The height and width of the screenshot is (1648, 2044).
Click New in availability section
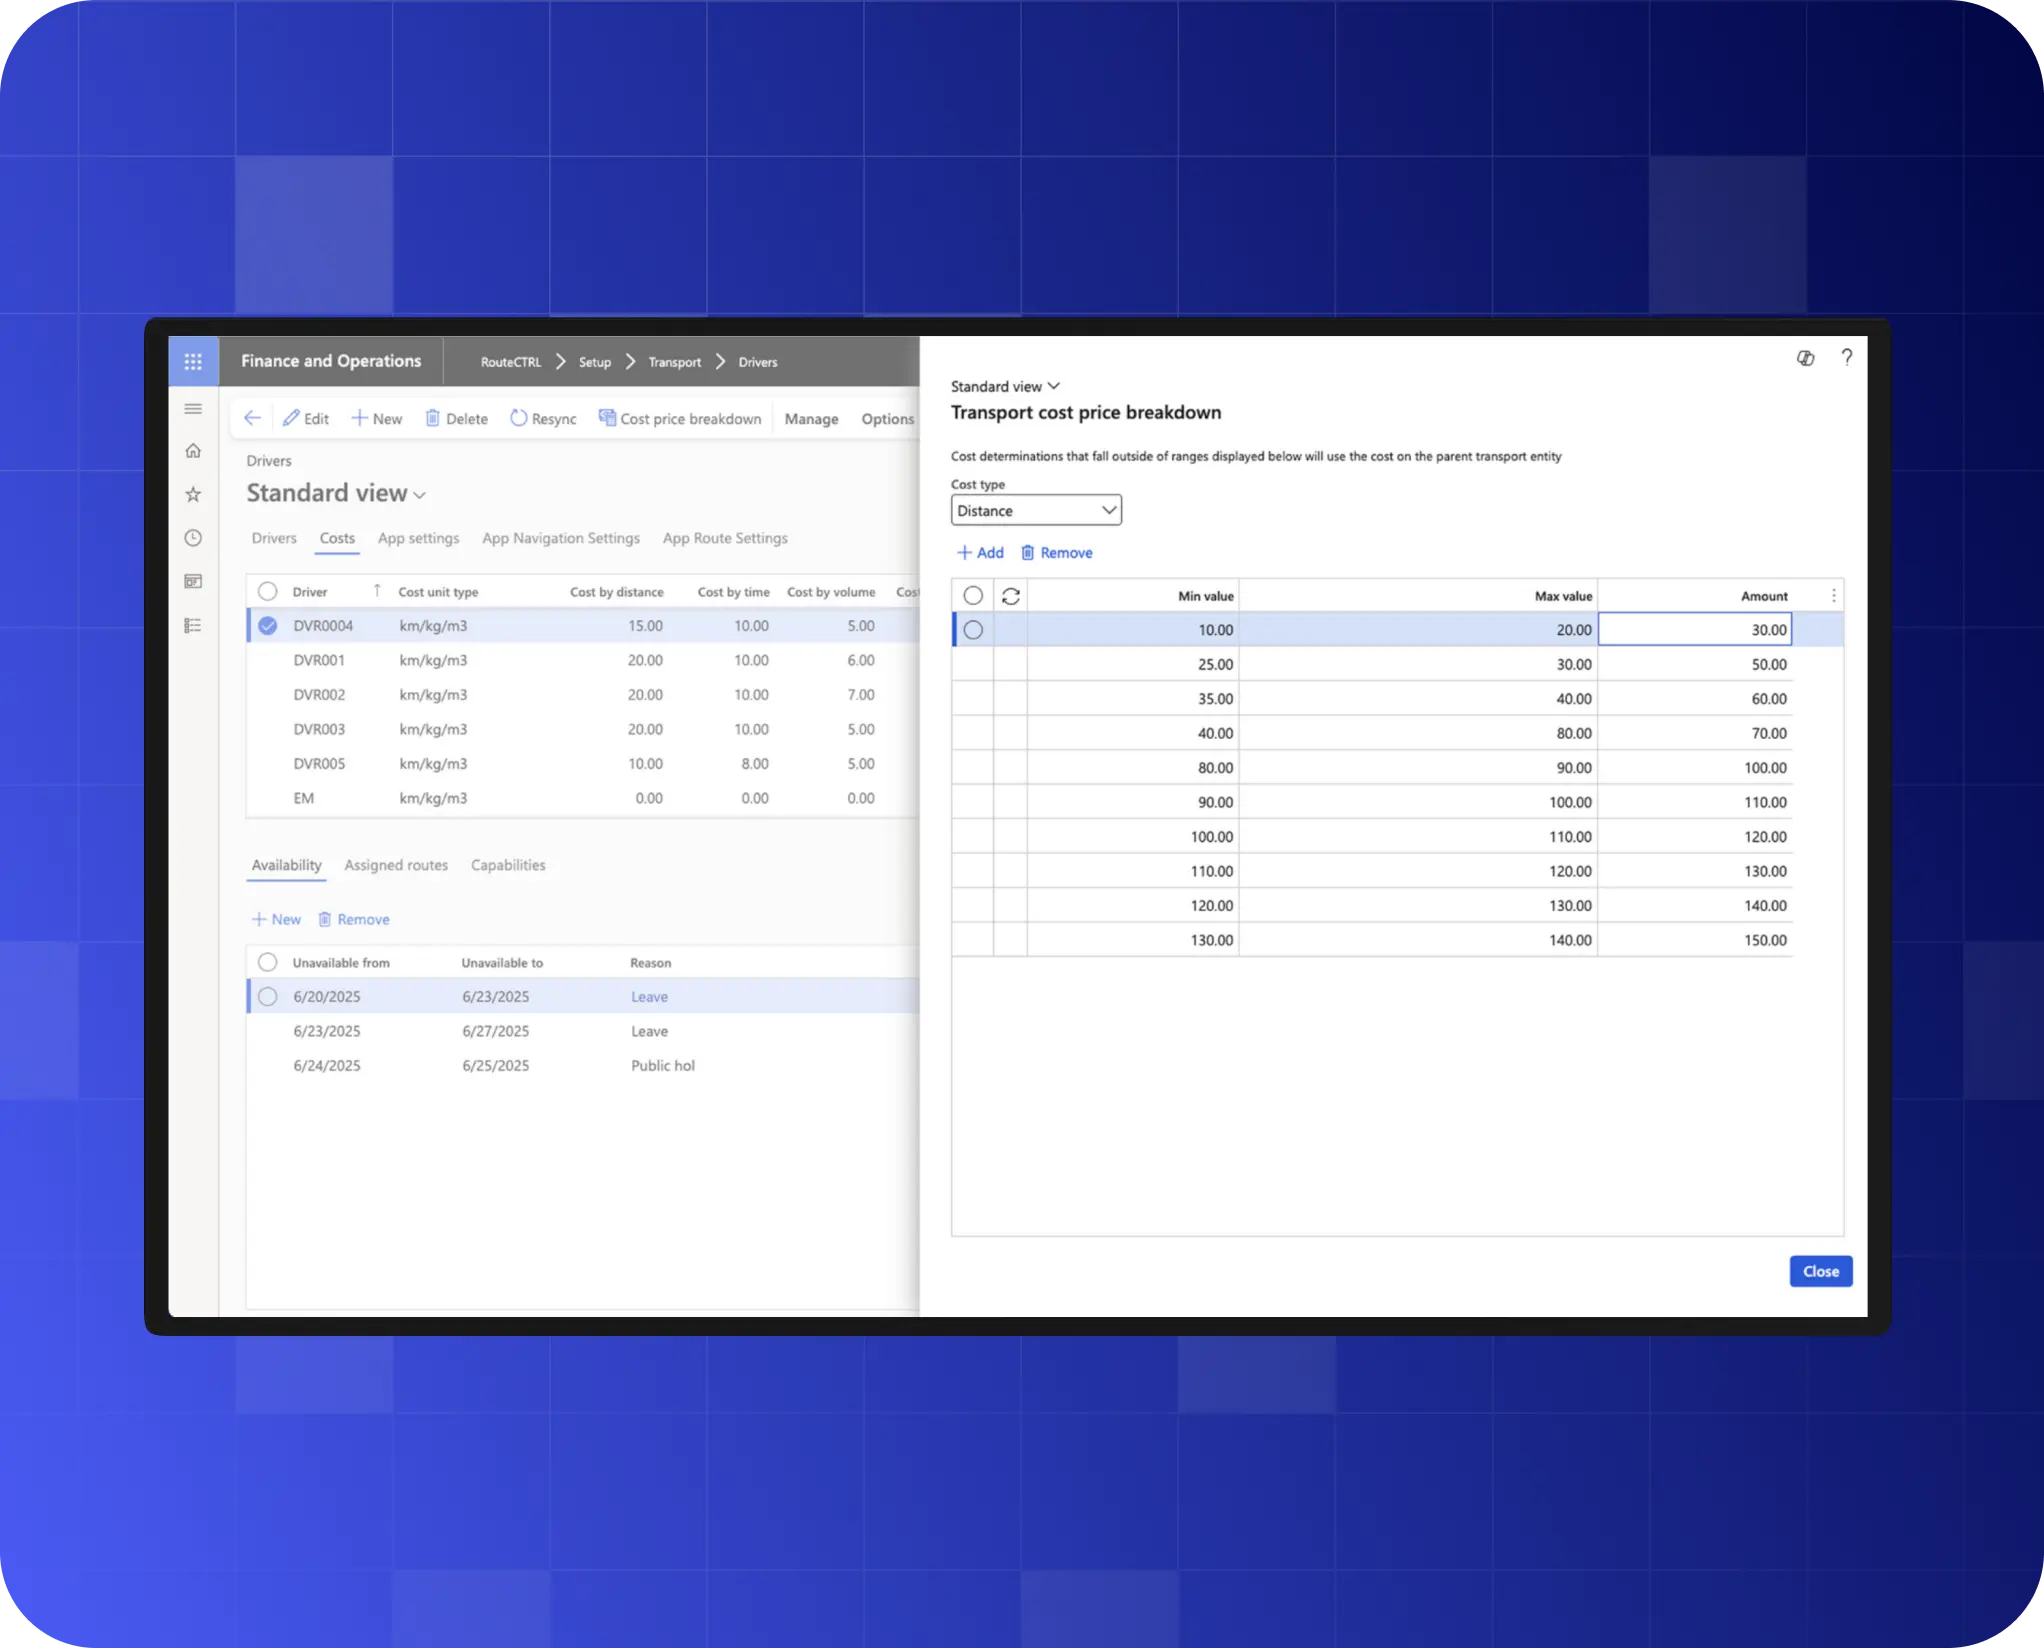tap(276, 919)
